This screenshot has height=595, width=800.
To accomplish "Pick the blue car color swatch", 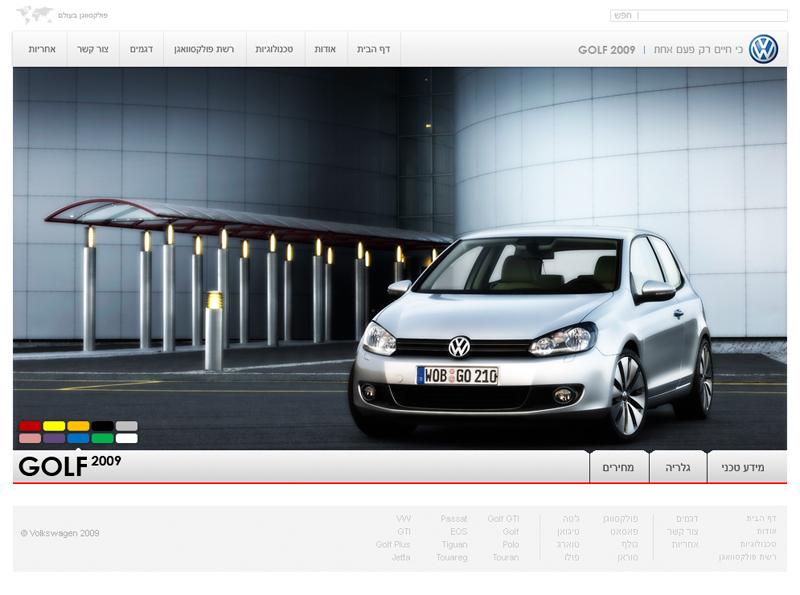I will [x=78, y=438].
